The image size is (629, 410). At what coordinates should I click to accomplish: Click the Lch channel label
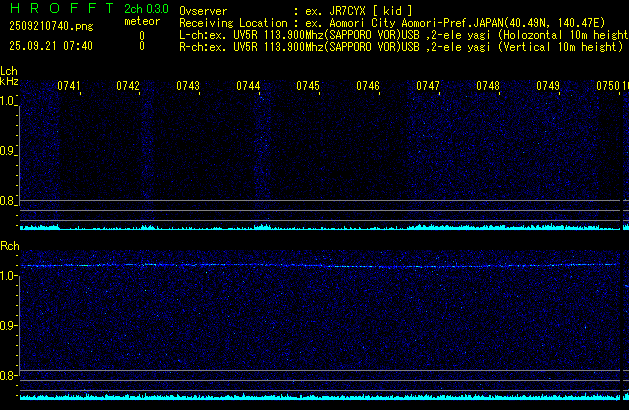coord(9,71)
